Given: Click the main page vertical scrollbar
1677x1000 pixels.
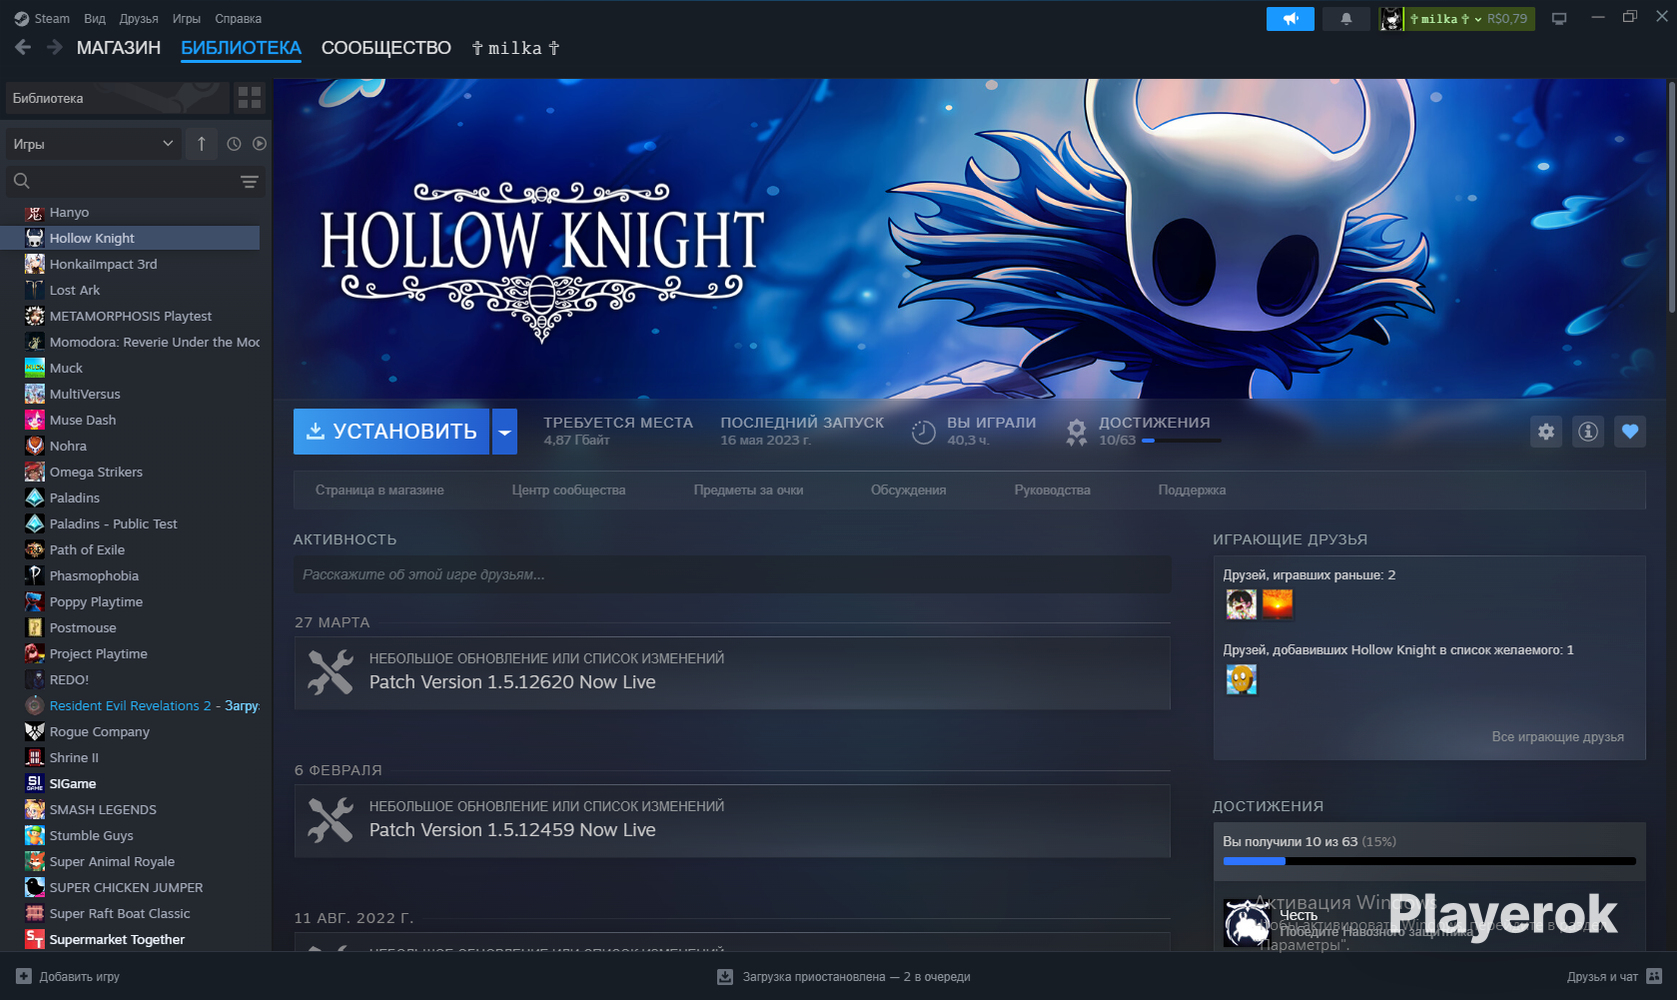Looking at the screenshot, I should pos(1671,198).
